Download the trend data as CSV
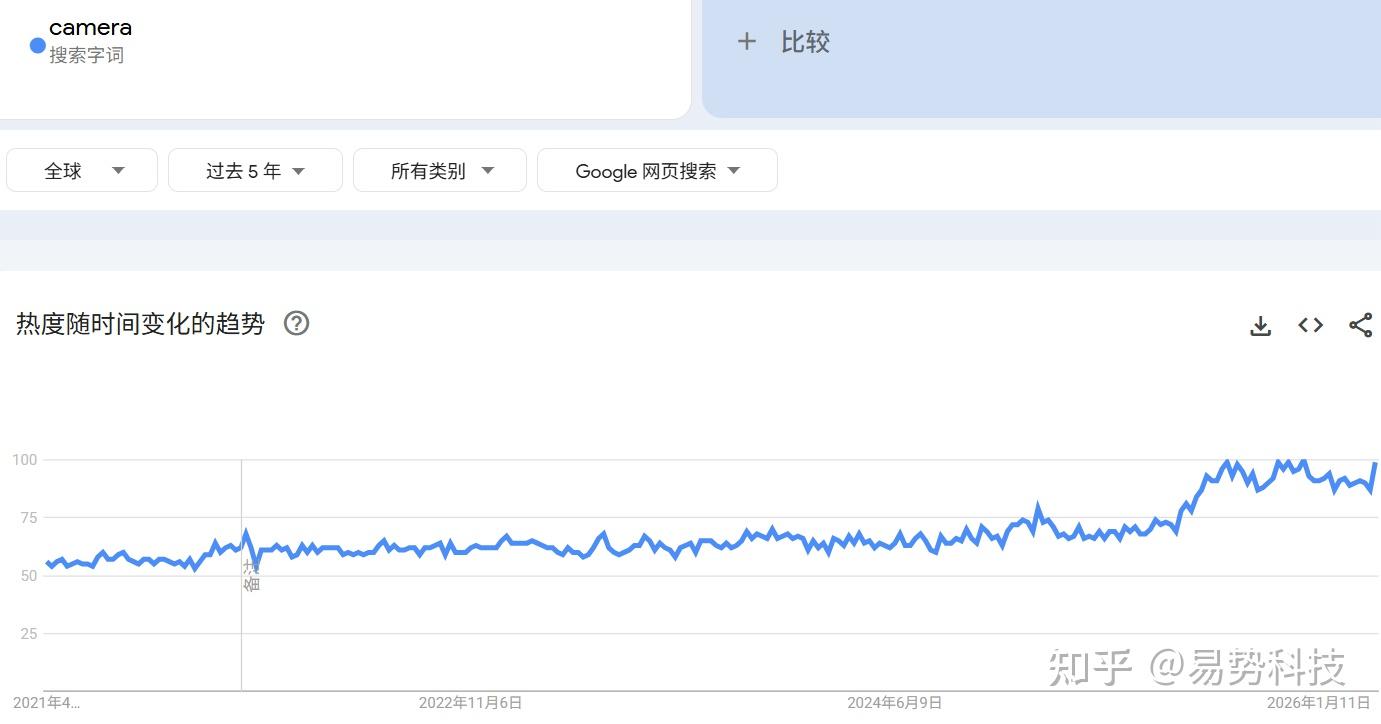The height and width of the screenshot is (724, 1381). (x=1260, y=325)
